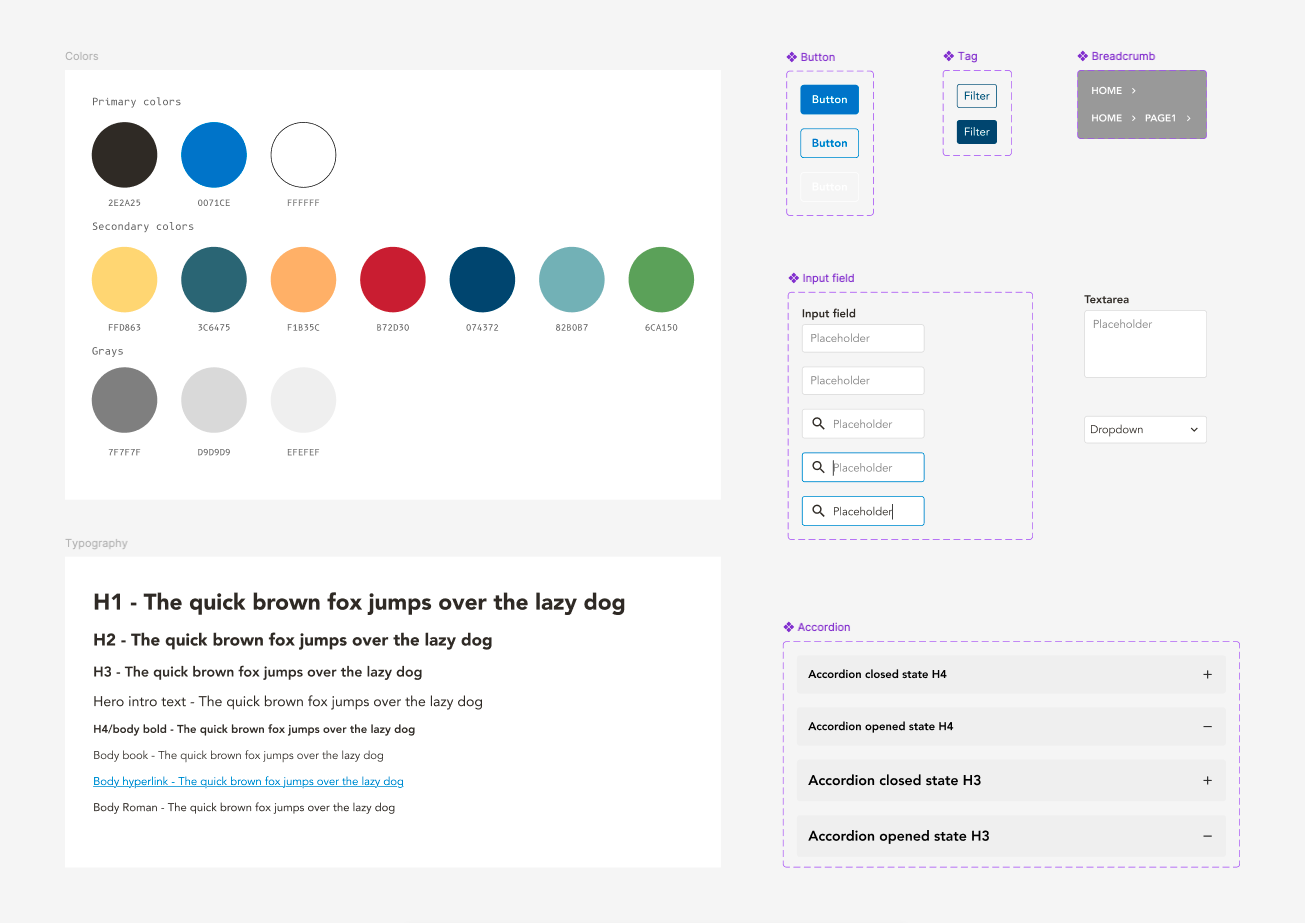Select the 074372 navy swatch
1305x923 pixels.
482,279
